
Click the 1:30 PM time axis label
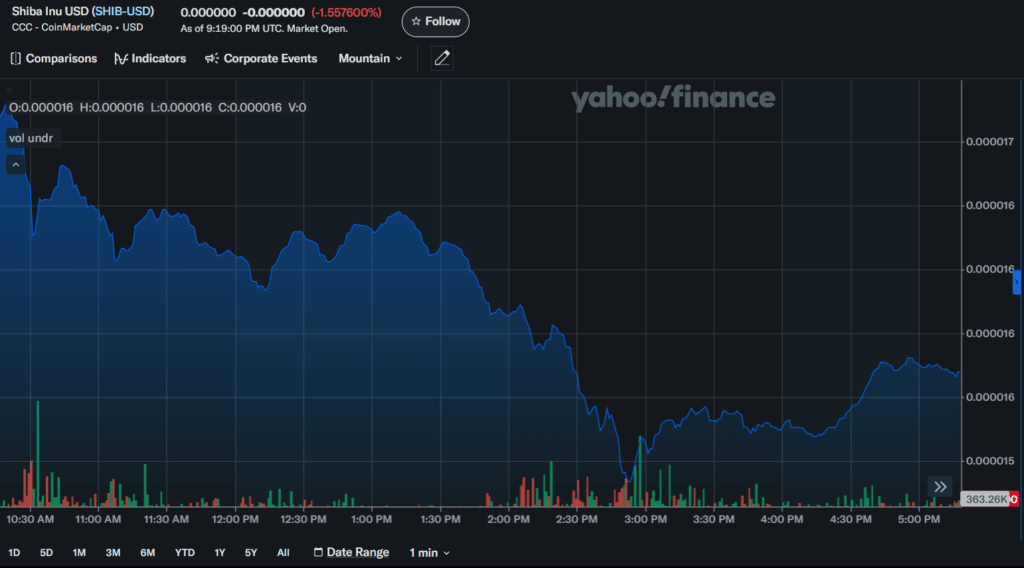[x=440, y=519]
